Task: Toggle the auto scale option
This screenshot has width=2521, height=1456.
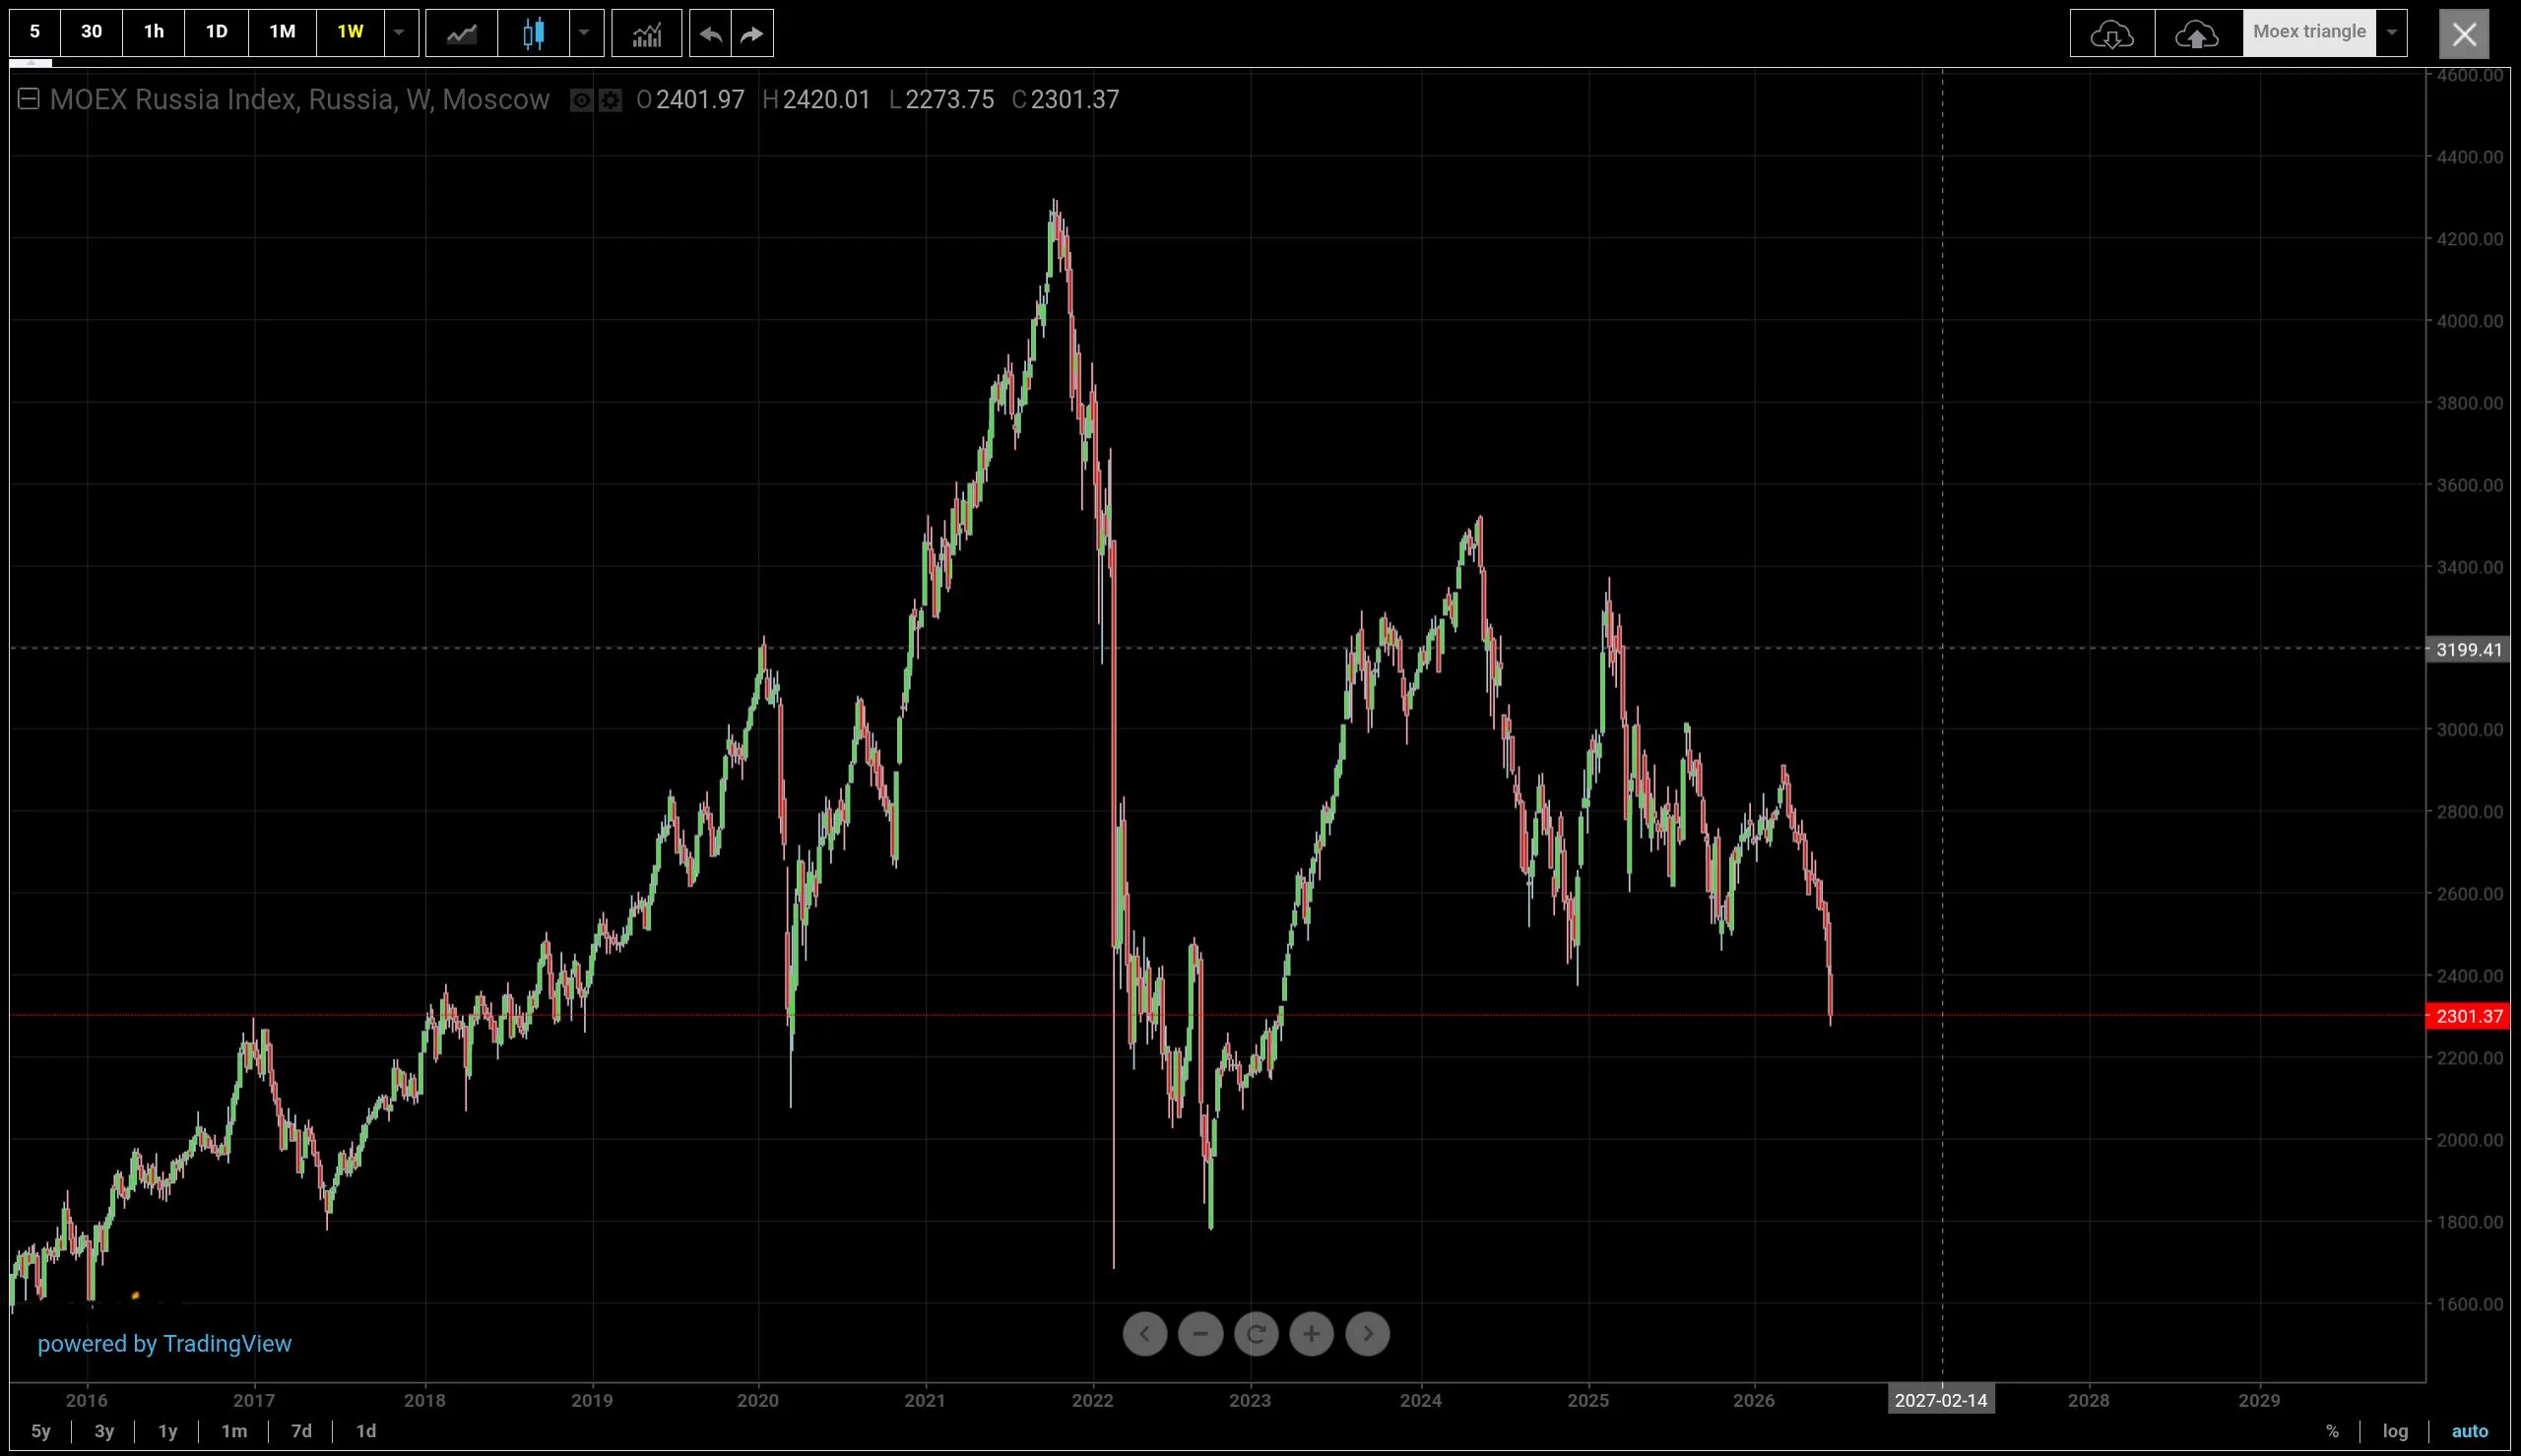Action: click(x=2469, y=1431)
